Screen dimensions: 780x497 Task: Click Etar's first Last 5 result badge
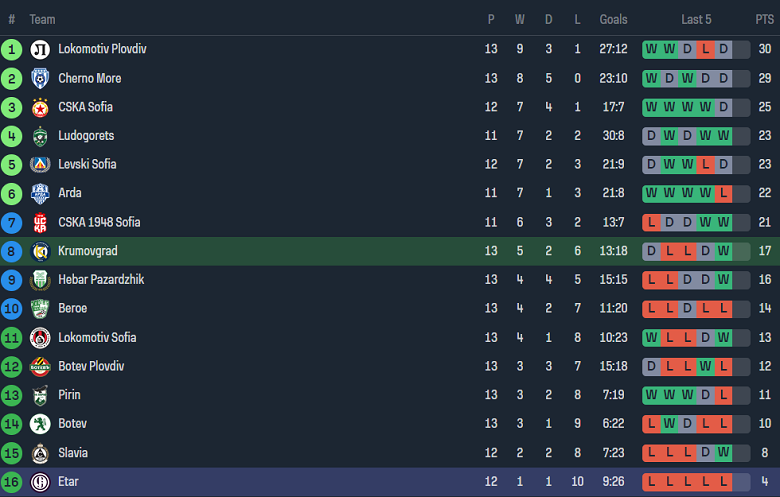652,482
